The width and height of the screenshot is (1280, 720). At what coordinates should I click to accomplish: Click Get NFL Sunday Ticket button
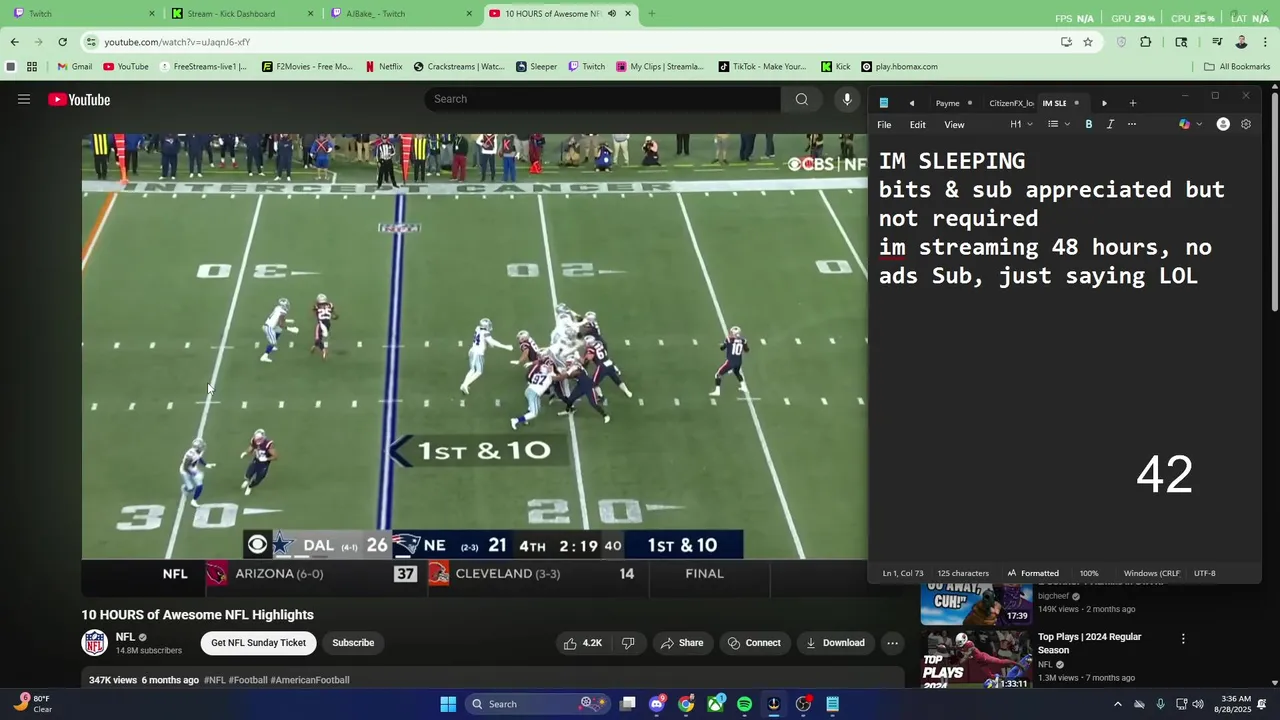258,643
